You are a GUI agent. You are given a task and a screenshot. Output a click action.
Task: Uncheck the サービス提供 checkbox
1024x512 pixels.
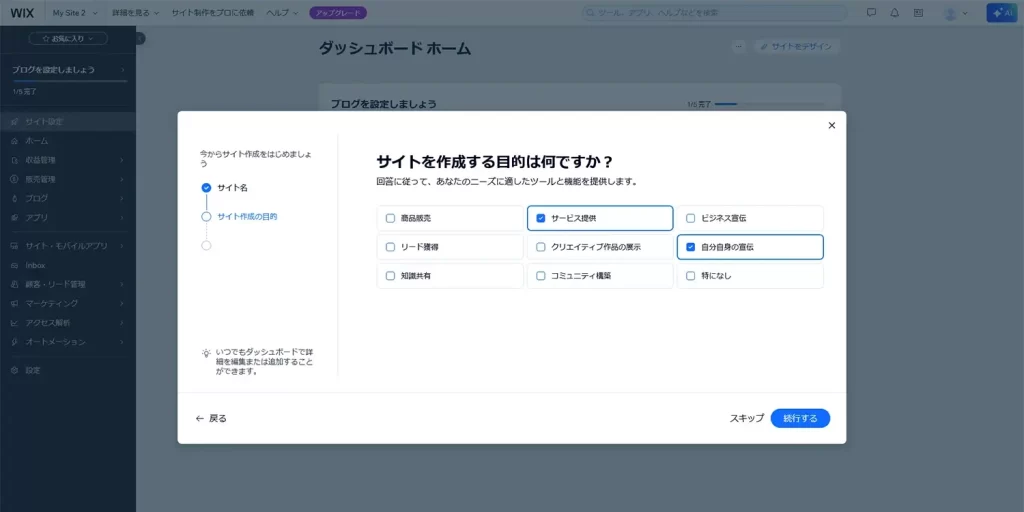click(x=541, y=218)
